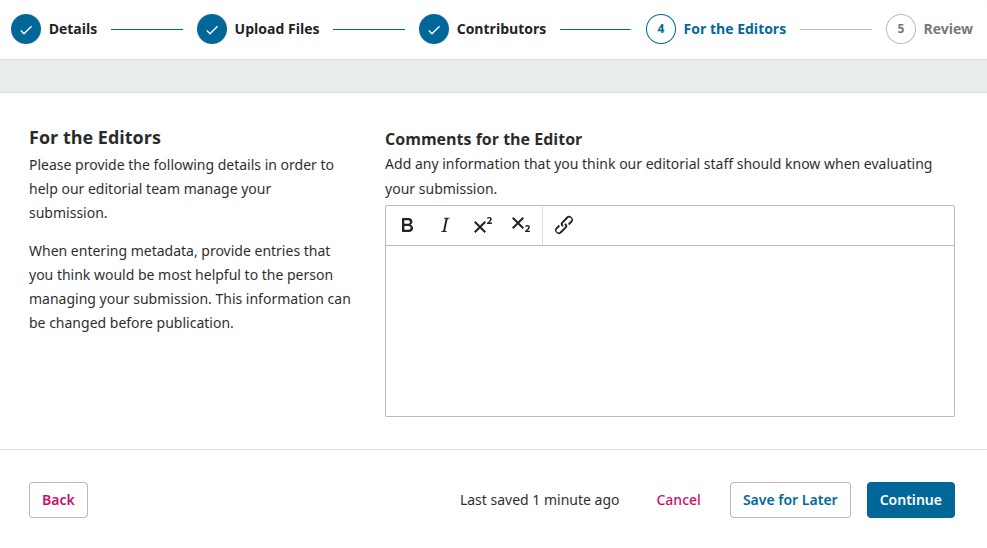Click the Save for Later button
987x548 pixels.
(x=790, y=500)
